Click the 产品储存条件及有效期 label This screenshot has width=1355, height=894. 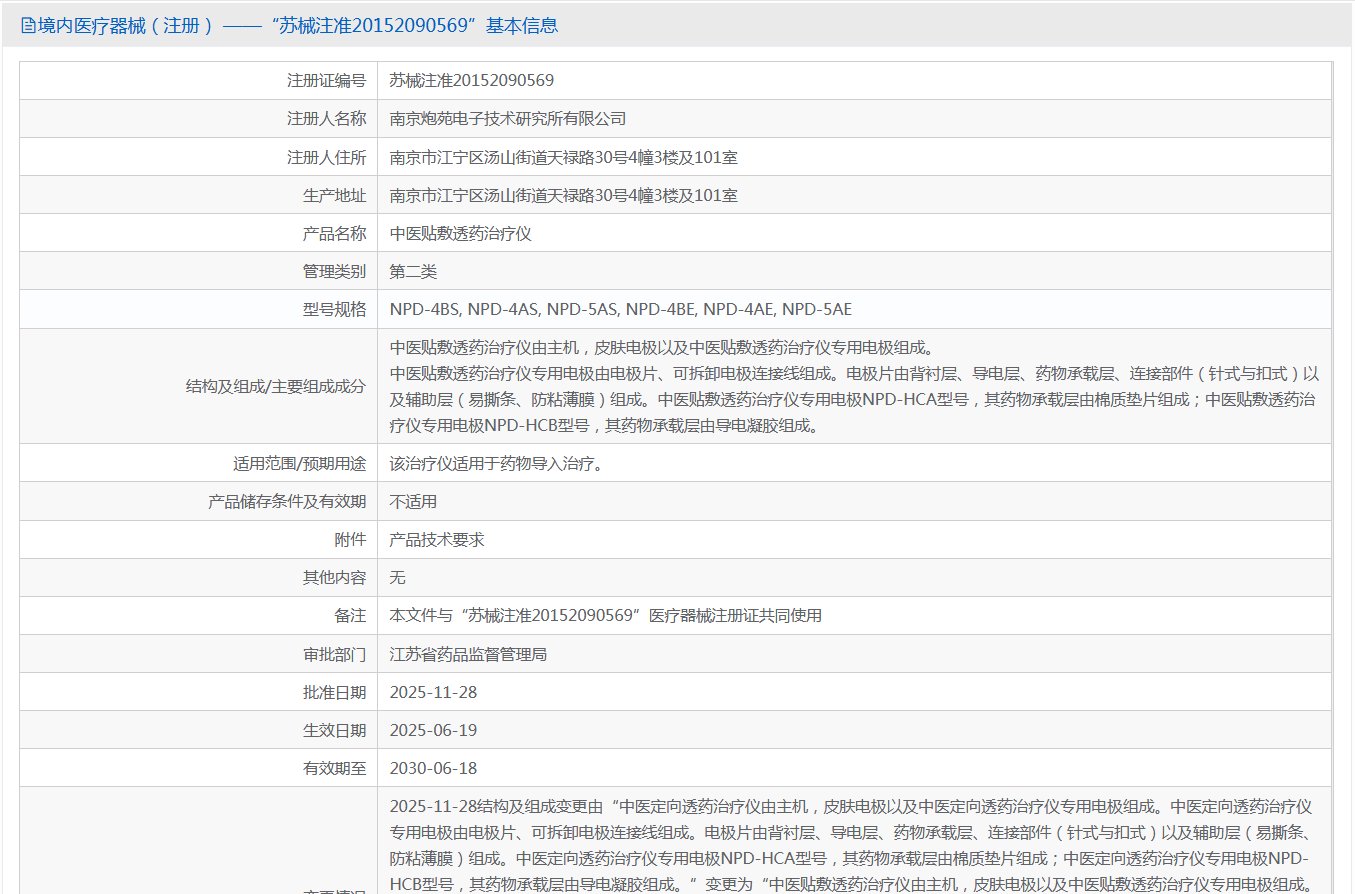[x=287, y=501]
